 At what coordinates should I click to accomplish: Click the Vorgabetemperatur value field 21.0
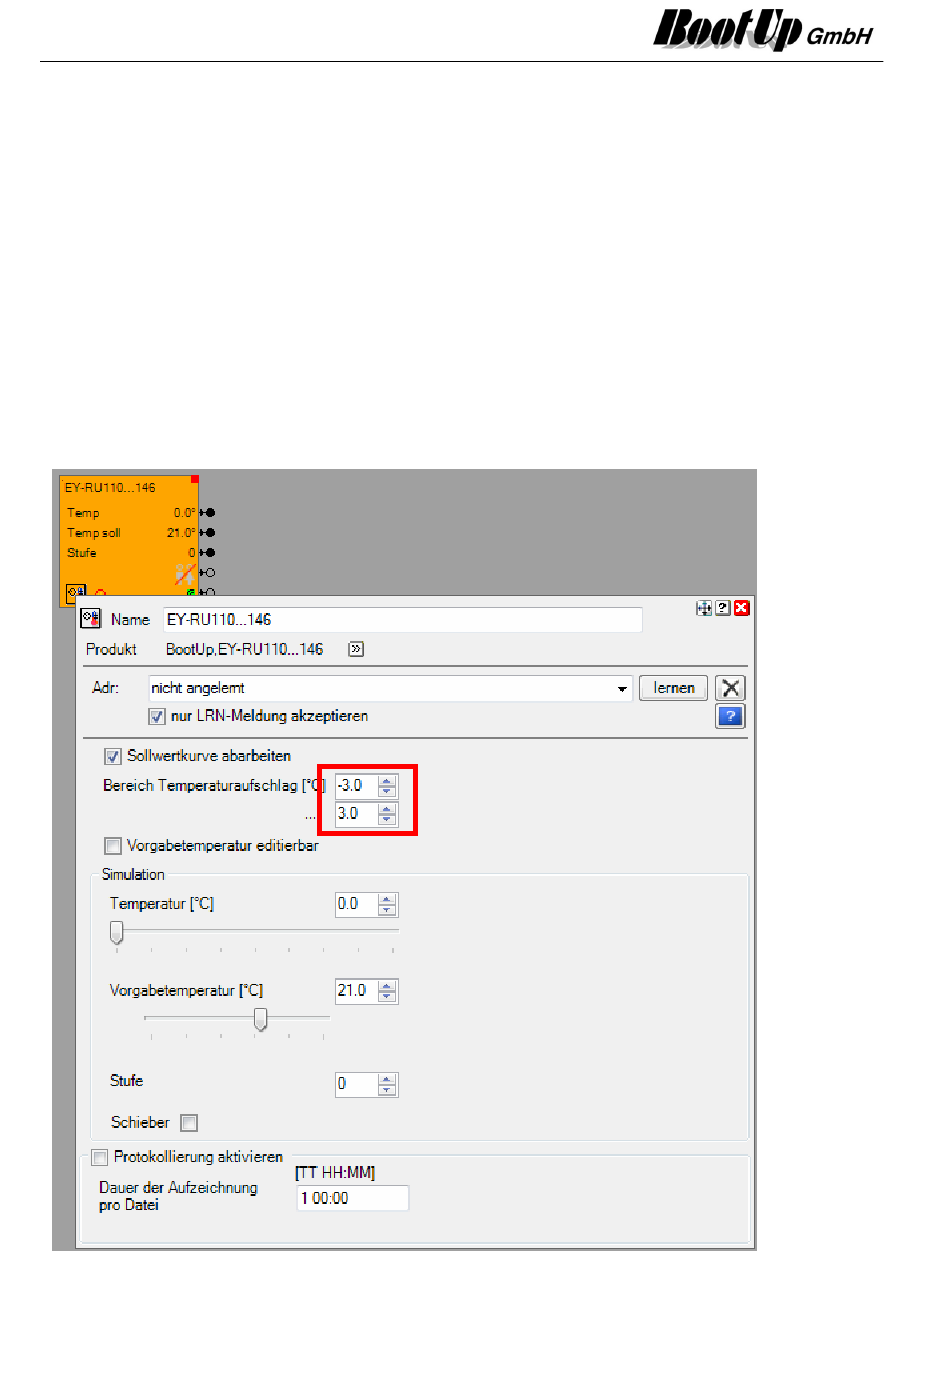click(356, 991)
